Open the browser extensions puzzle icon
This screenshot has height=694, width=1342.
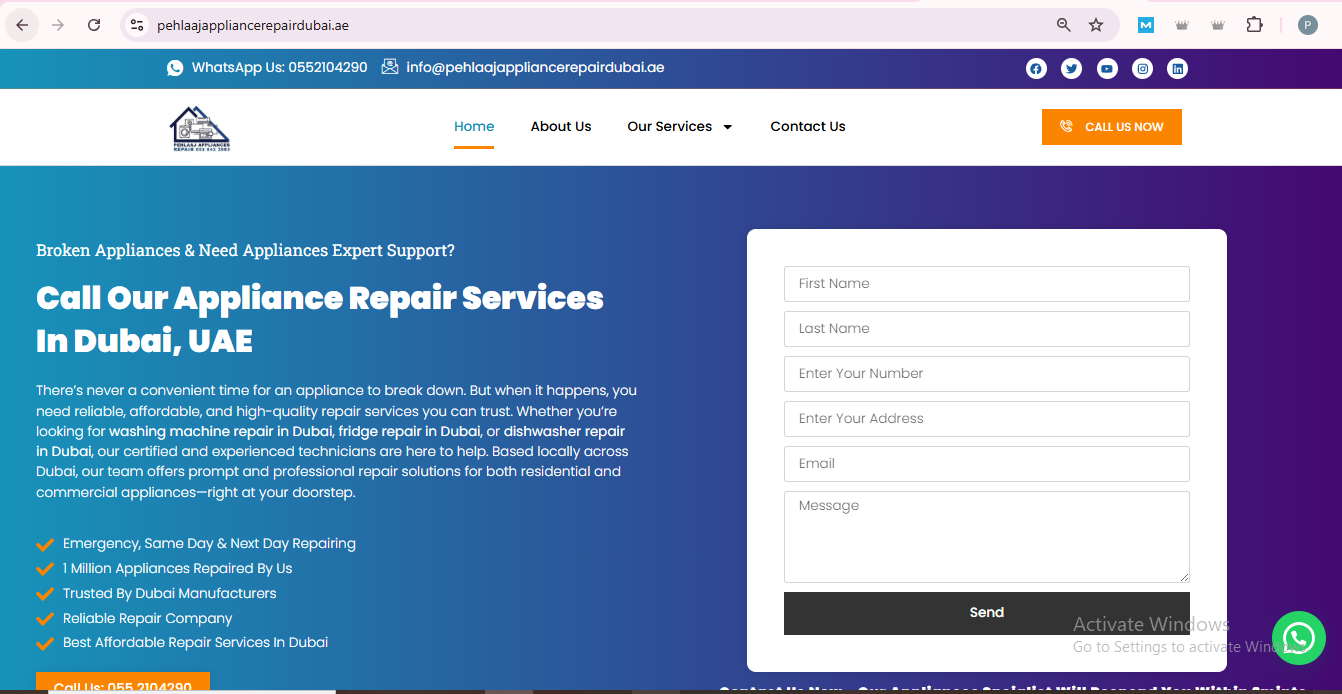pyautogui.click(x=1254, y=24)
